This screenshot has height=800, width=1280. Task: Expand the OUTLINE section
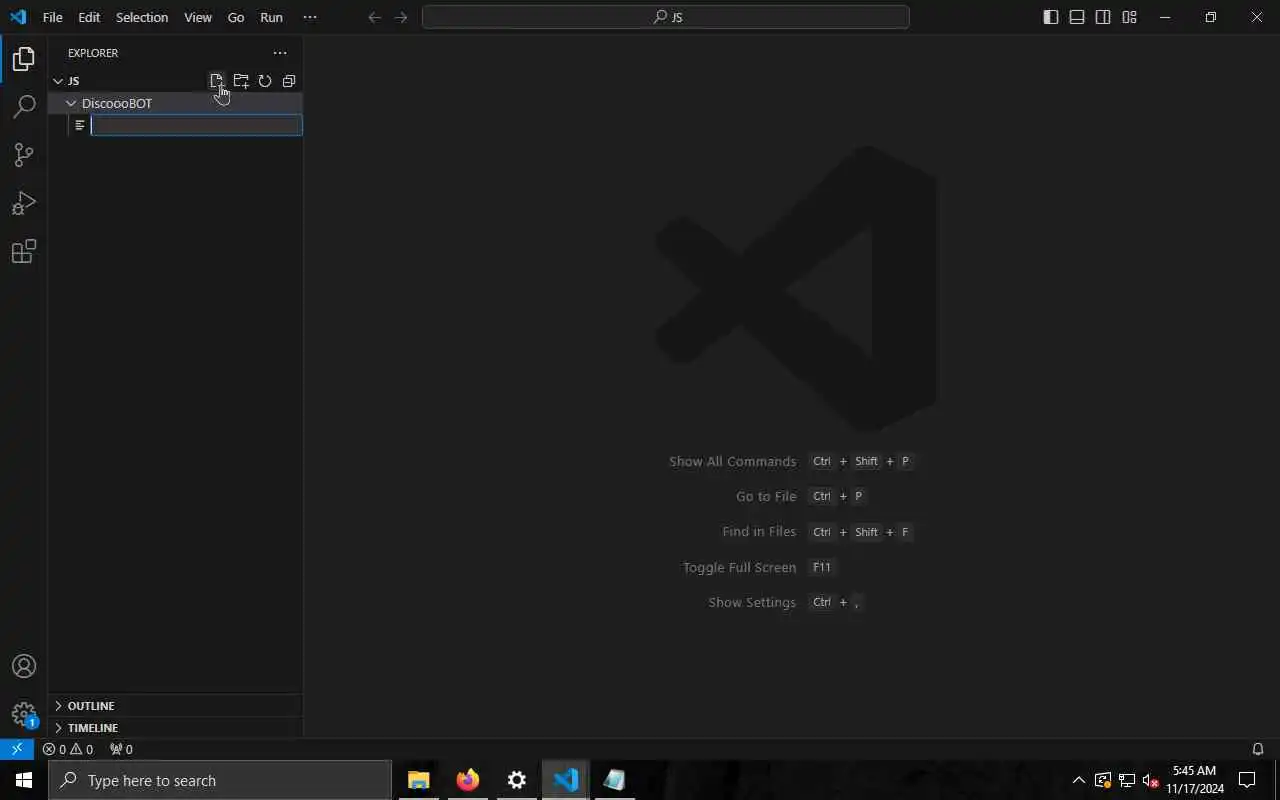pos(175,706)
